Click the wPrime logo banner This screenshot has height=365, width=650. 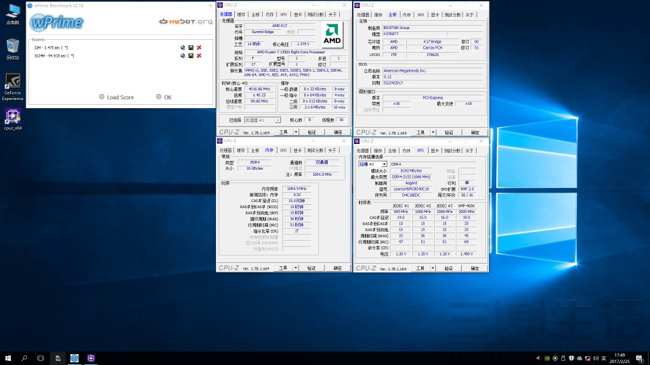[57, 22]
